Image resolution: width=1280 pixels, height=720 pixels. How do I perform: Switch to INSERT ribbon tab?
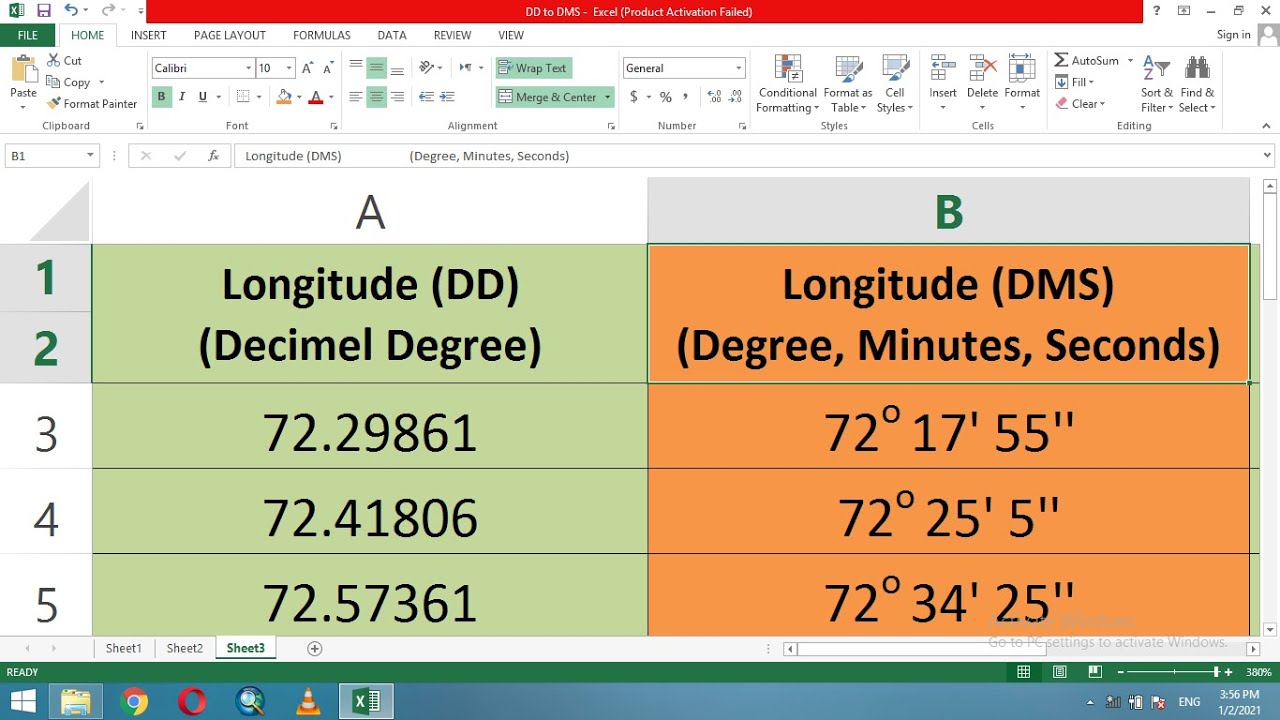point(149,35)
